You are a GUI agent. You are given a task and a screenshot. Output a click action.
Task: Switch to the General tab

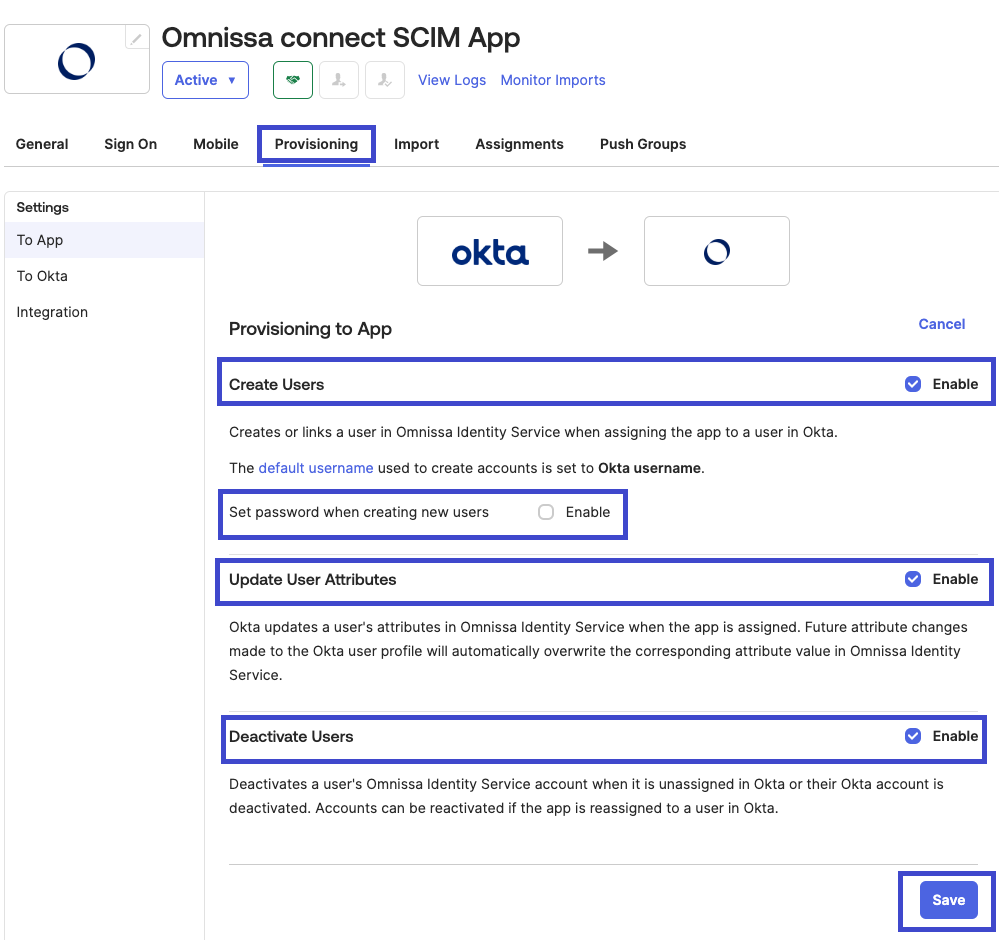point(42,145)
